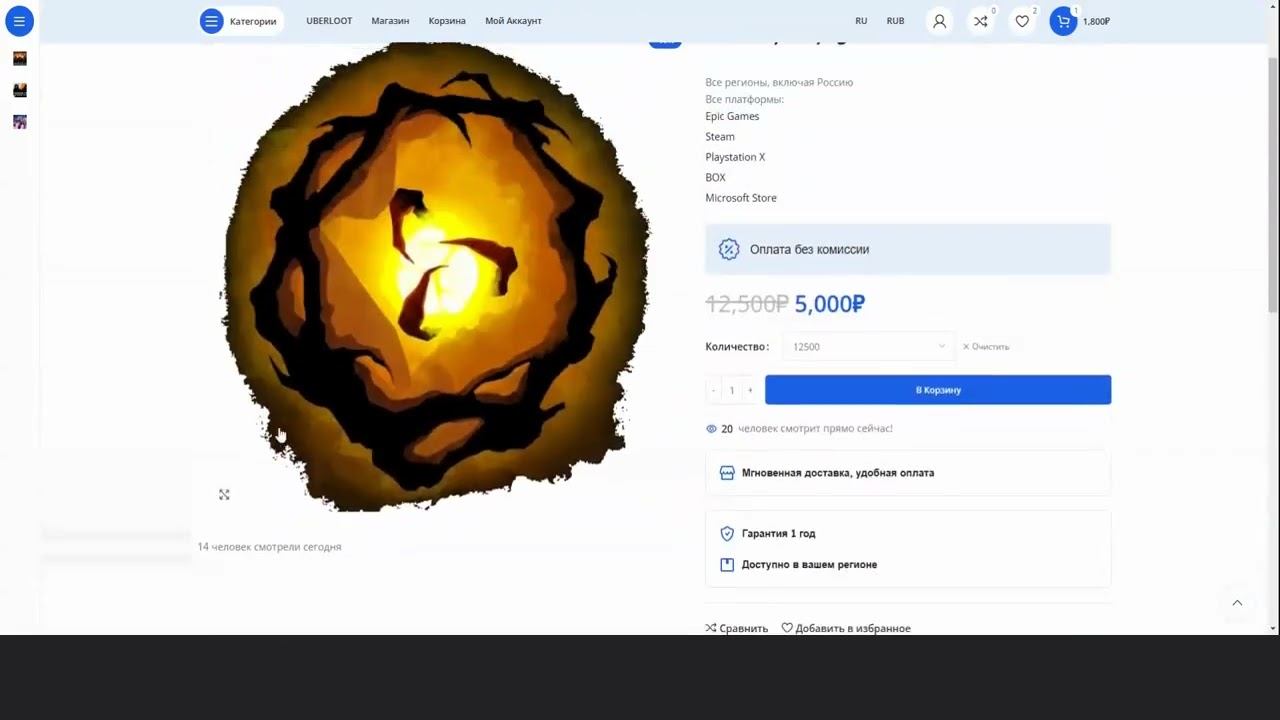Click the box icon beside Доступно в вашем регионе
The image size is (1280, 720).
coord(727,565)
